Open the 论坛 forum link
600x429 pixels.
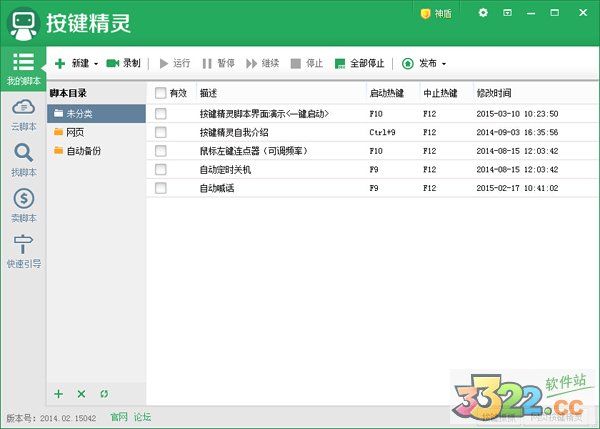[142, 417]
